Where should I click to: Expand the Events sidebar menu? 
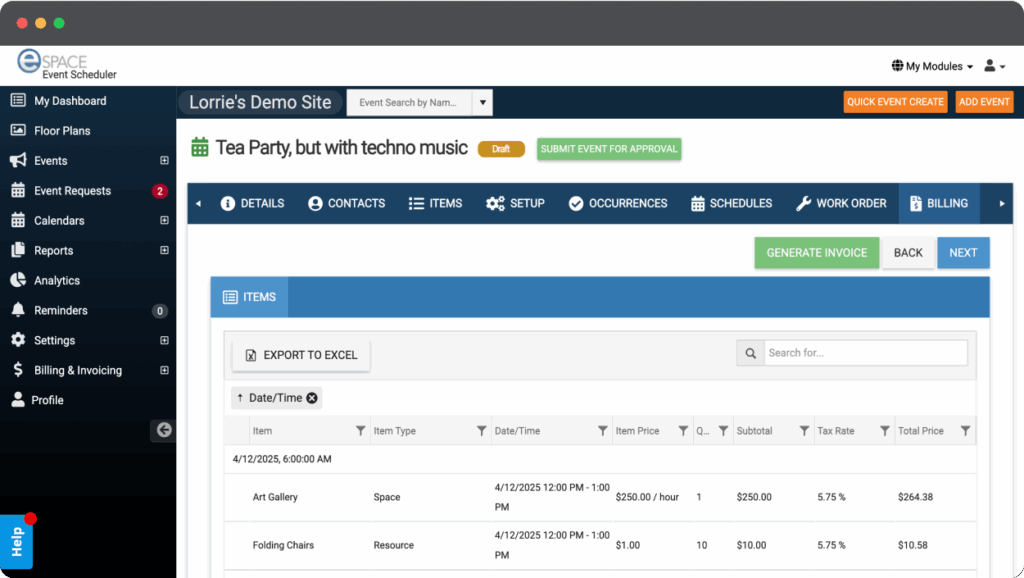164,161
